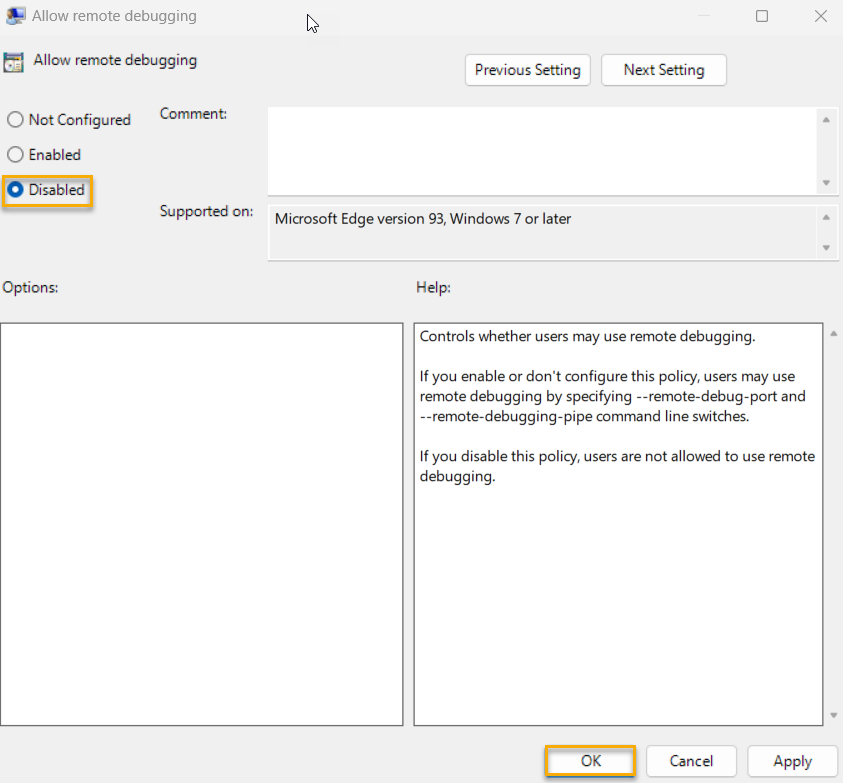Apply the policy change with Apply
843x783 pixels.
click(792, 761)
